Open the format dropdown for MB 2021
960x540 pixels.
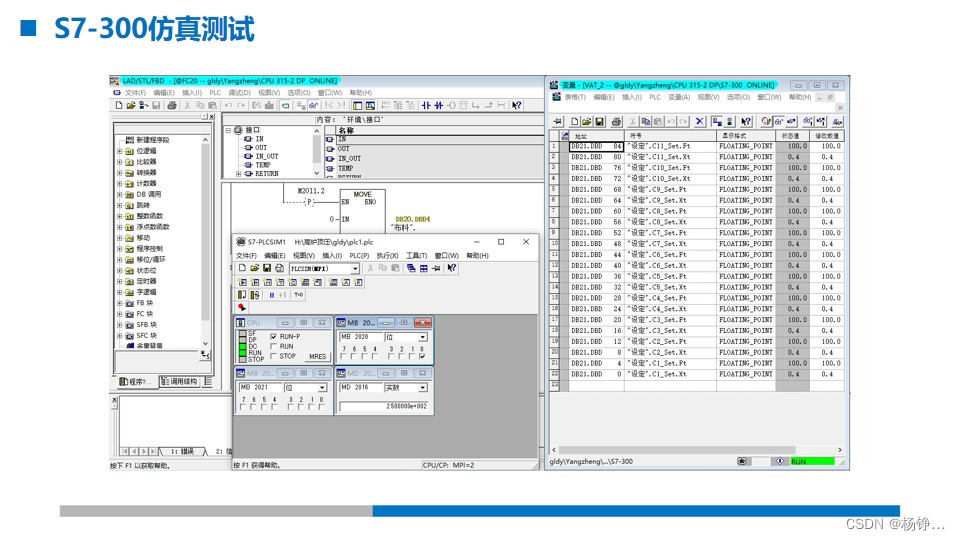click(322, 388)
